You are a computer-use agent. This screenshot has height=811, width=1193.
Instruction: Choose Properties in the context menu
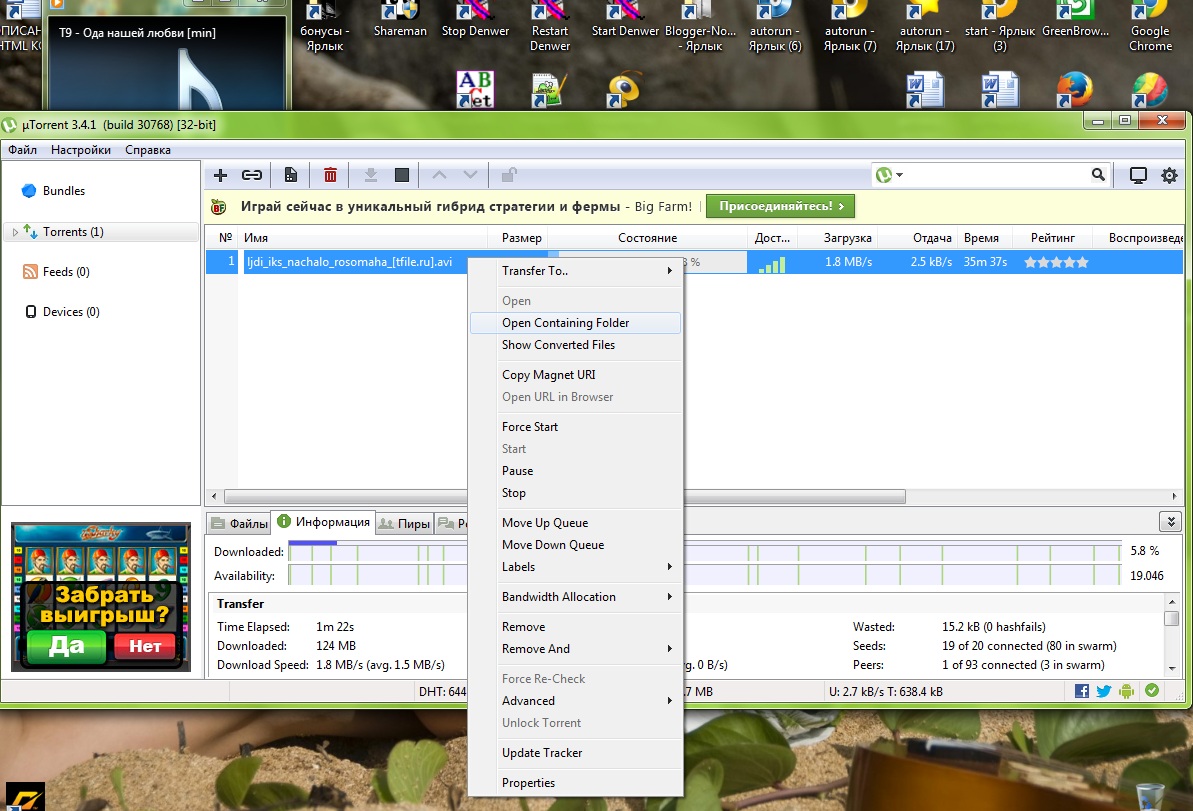pyautogui.click(x=528, y=783)
